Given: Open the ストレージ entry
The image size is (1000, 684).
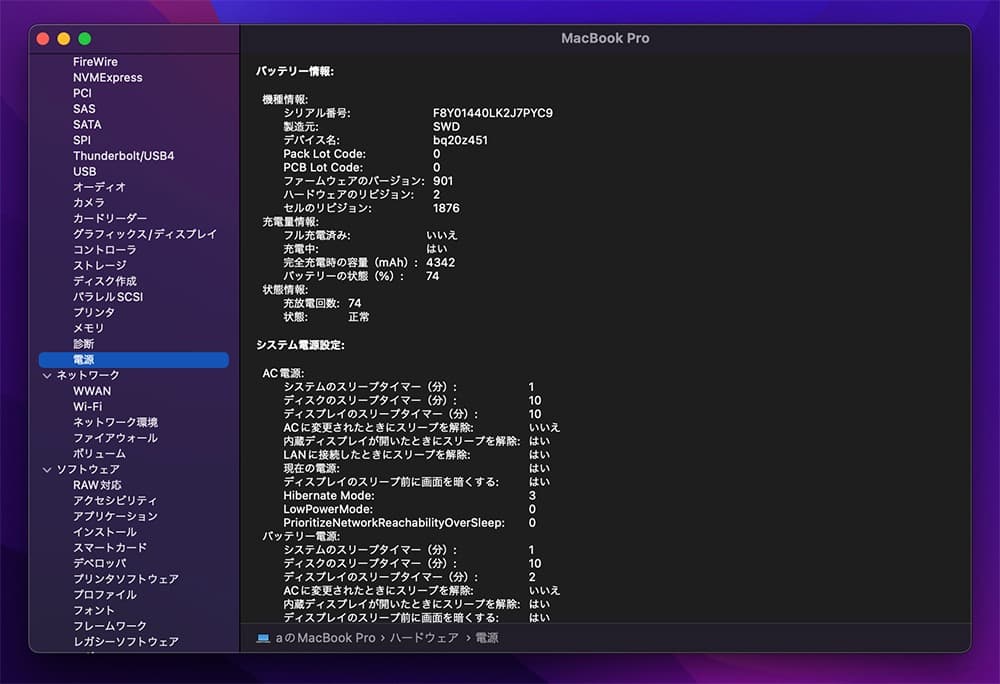Looking at the screenshot, I should 99,265.
